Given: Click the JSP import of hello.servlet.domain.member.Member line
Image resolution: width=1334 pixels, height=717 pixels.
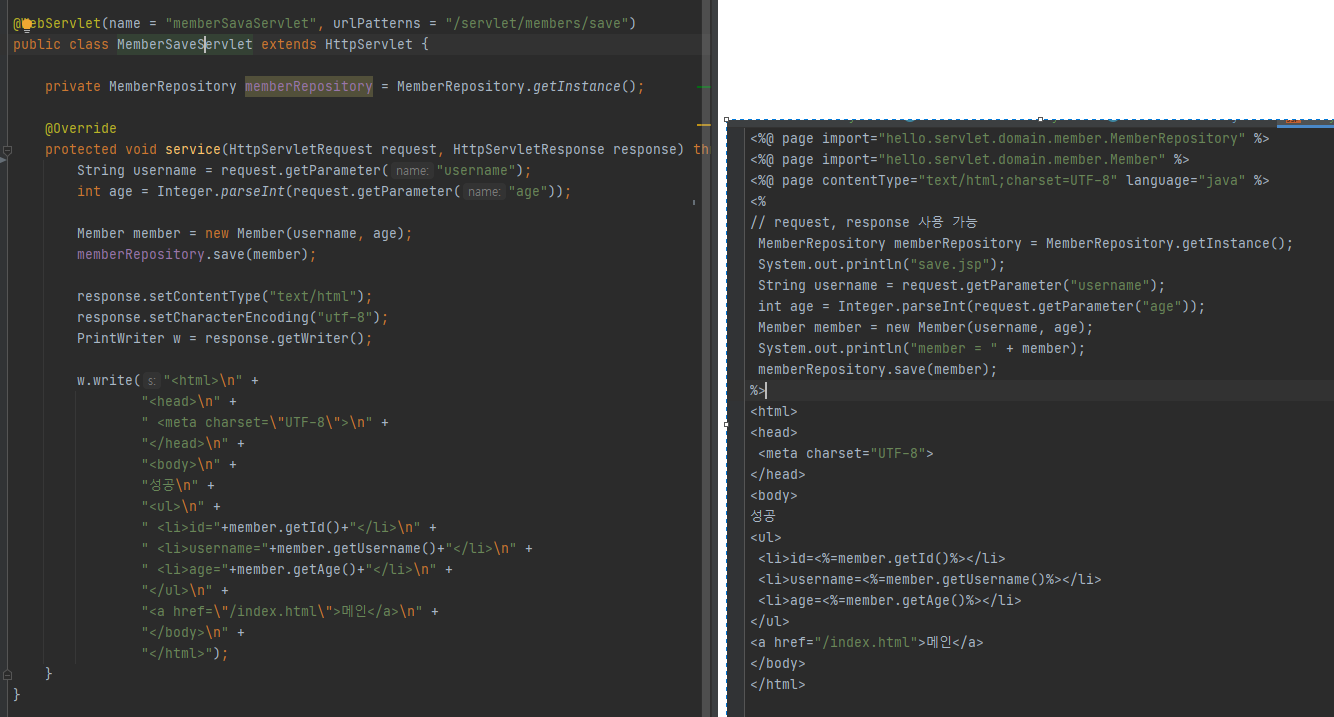Looking at the screenshot, I should 970,159.
